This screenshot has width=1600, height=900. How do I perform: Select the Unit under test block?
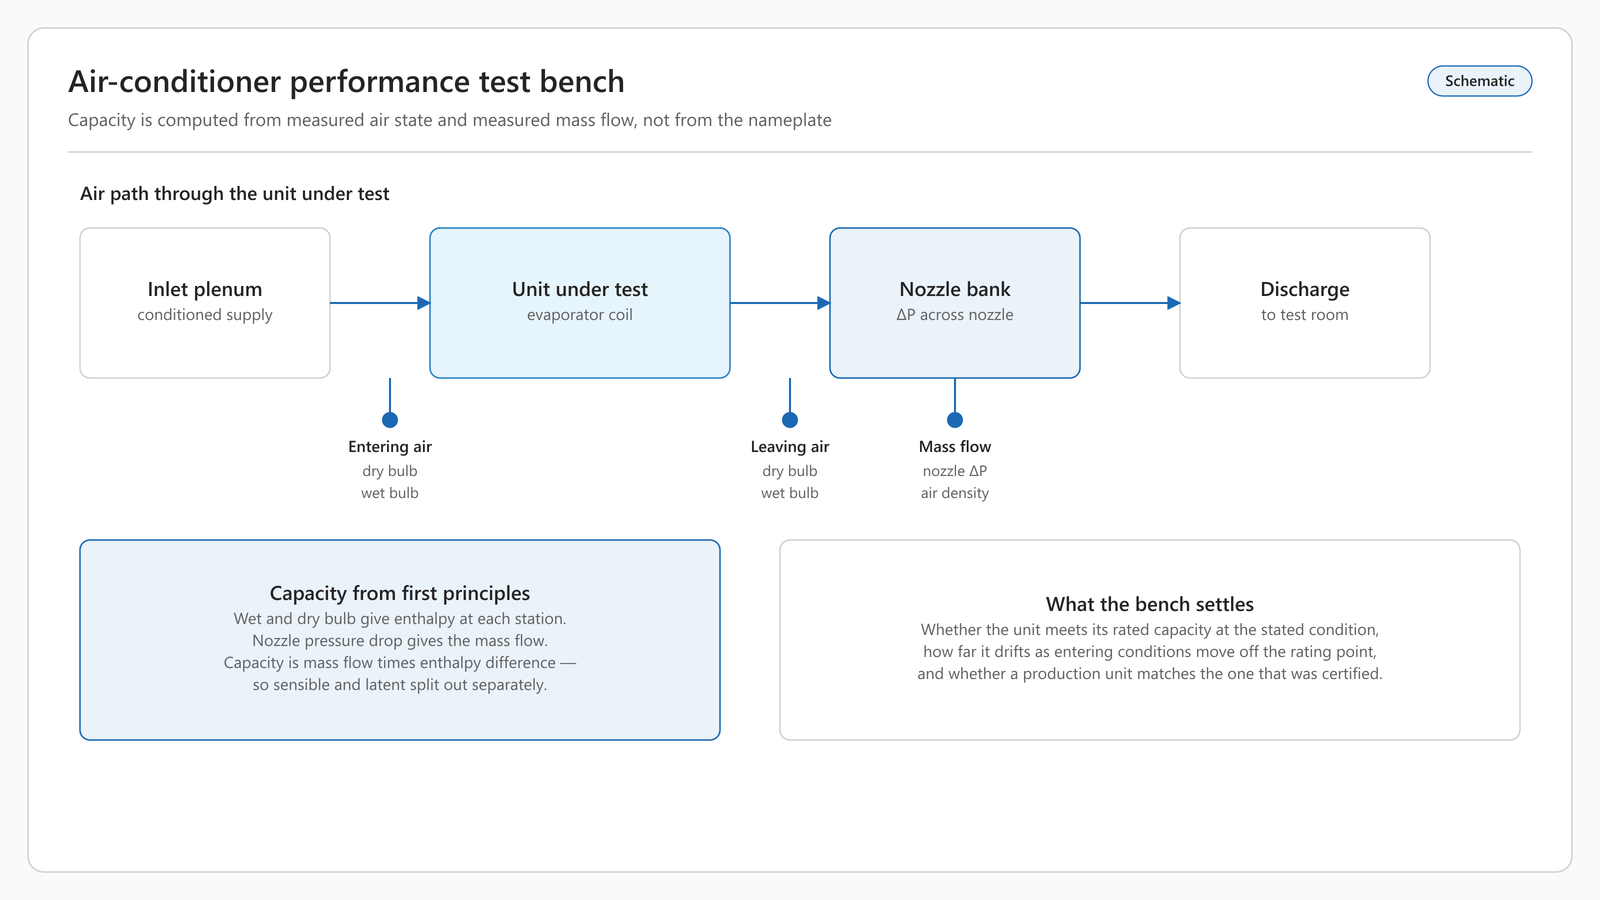[x=580, y=303]
